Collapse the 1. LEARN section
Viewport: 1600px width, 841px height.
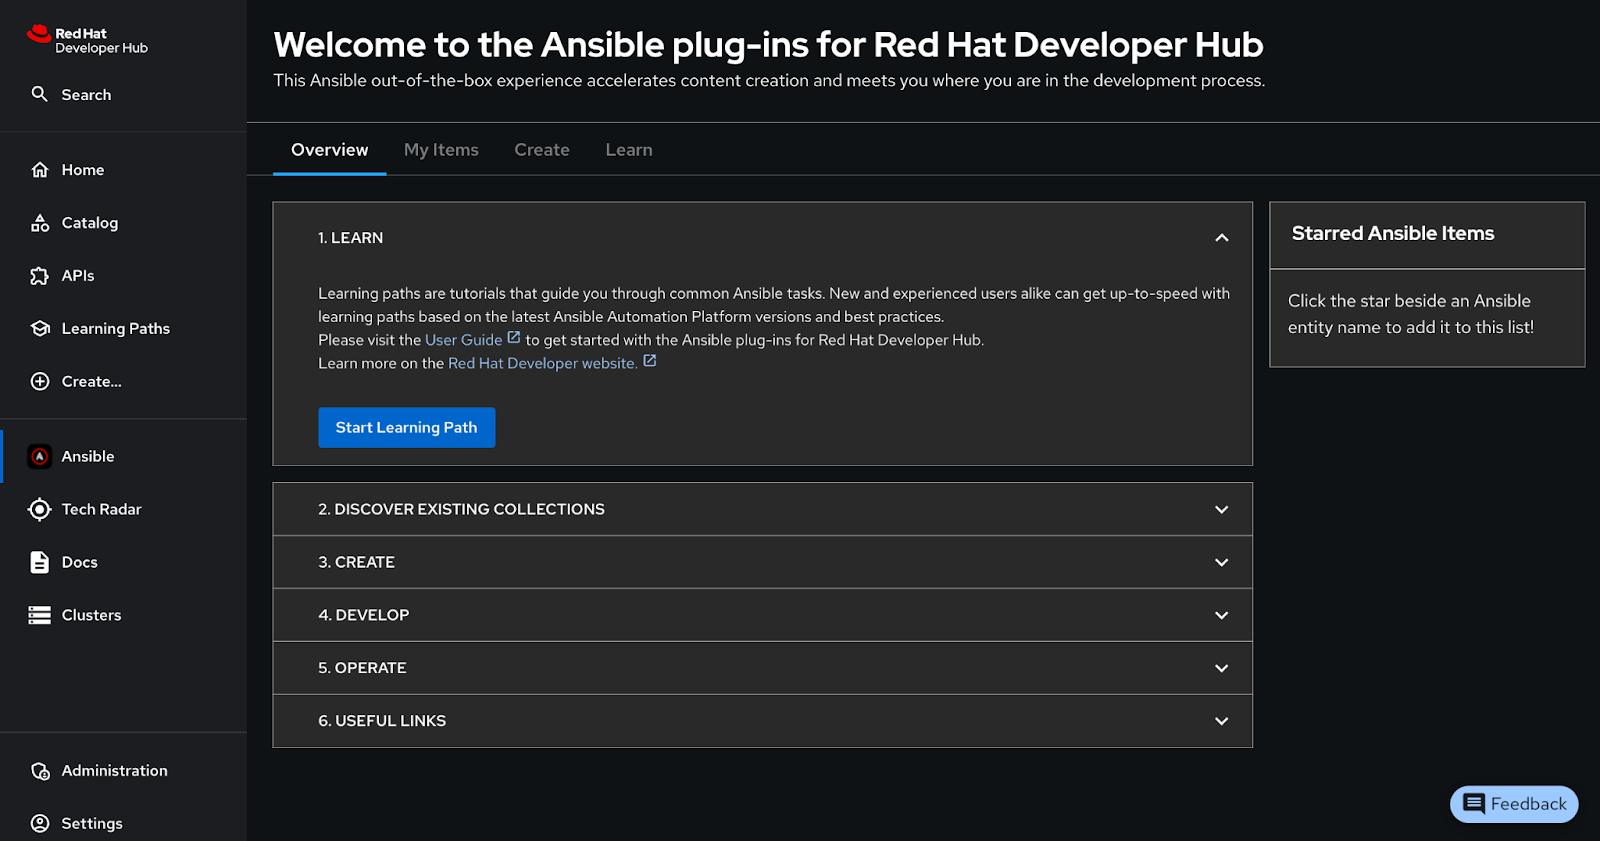click(1221, 238)
